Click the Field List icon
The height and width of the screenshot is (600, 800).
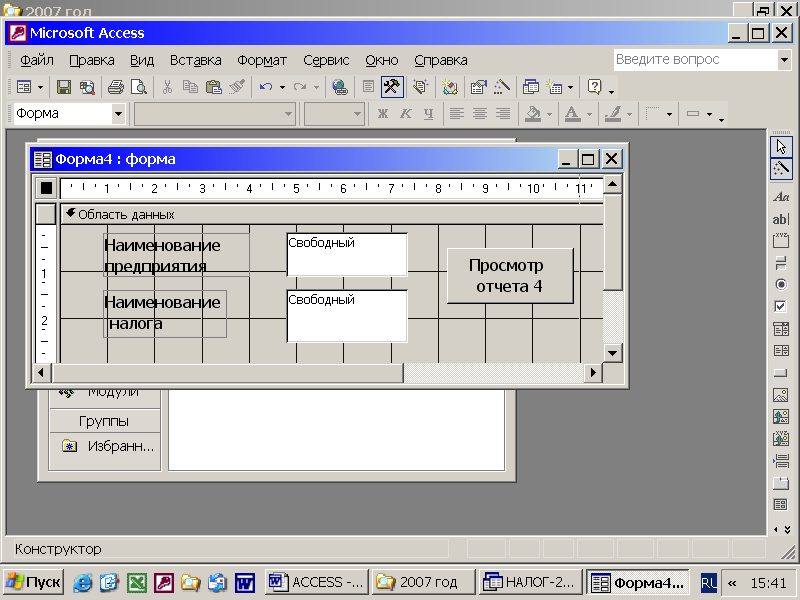tap(368, 87)
